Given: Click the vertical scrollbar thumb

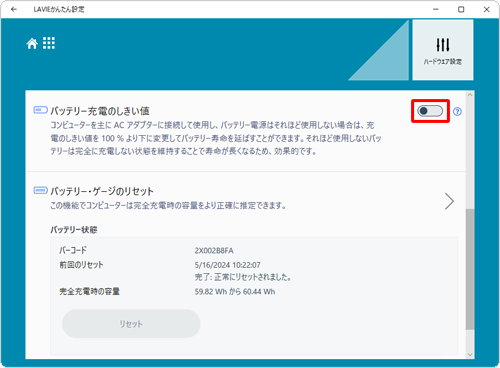Looking at the screenshot, I should [470, 269].
